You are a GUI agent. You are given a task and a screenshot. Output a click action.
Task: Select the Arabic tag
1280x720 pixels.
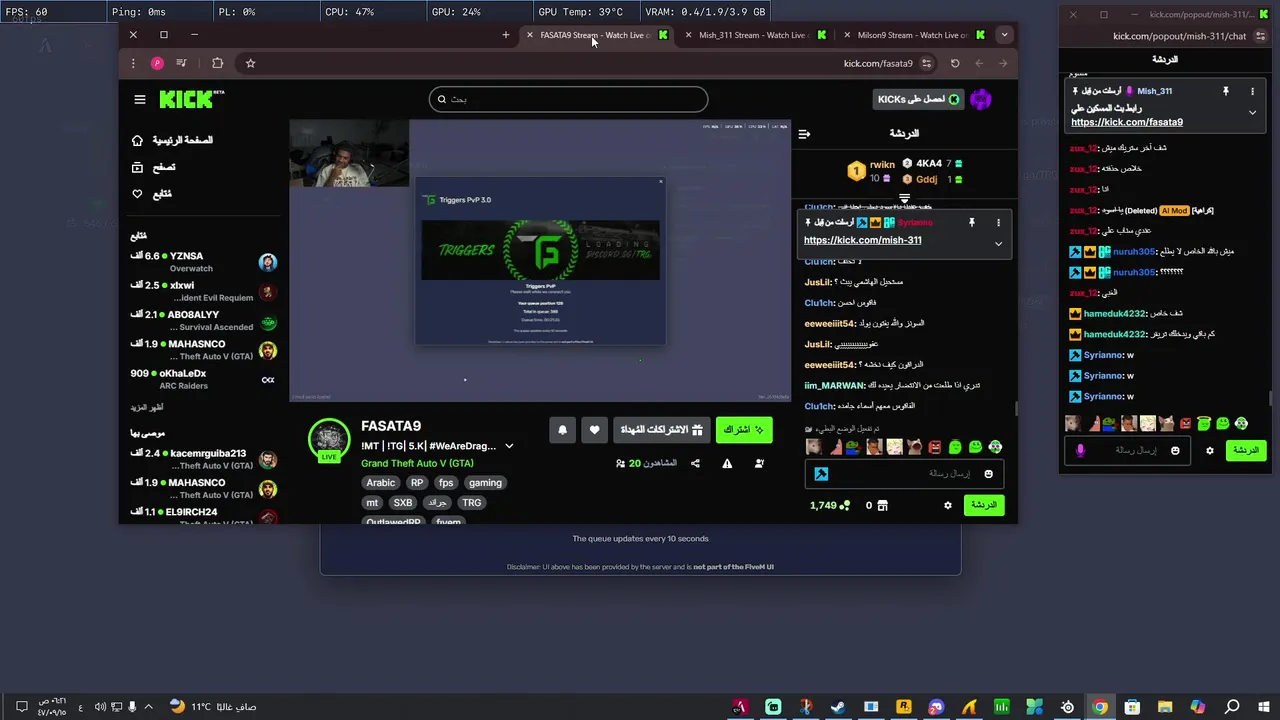coord(380,483)
